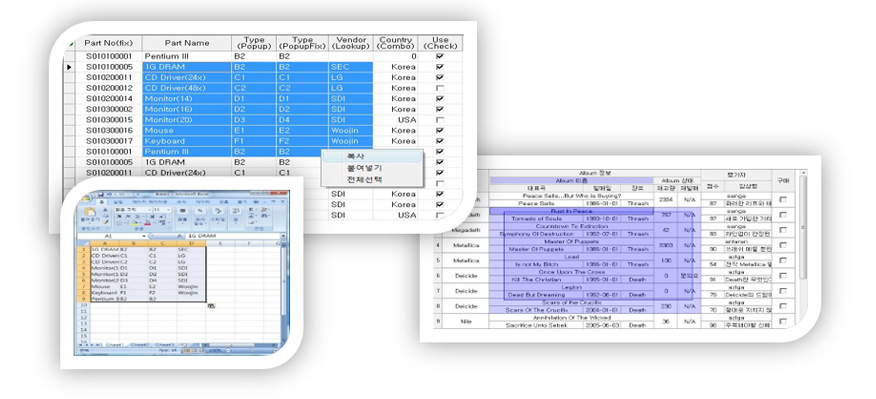
Task: Click the font color icon in the Excel ribbon
Action: [147, 223]
